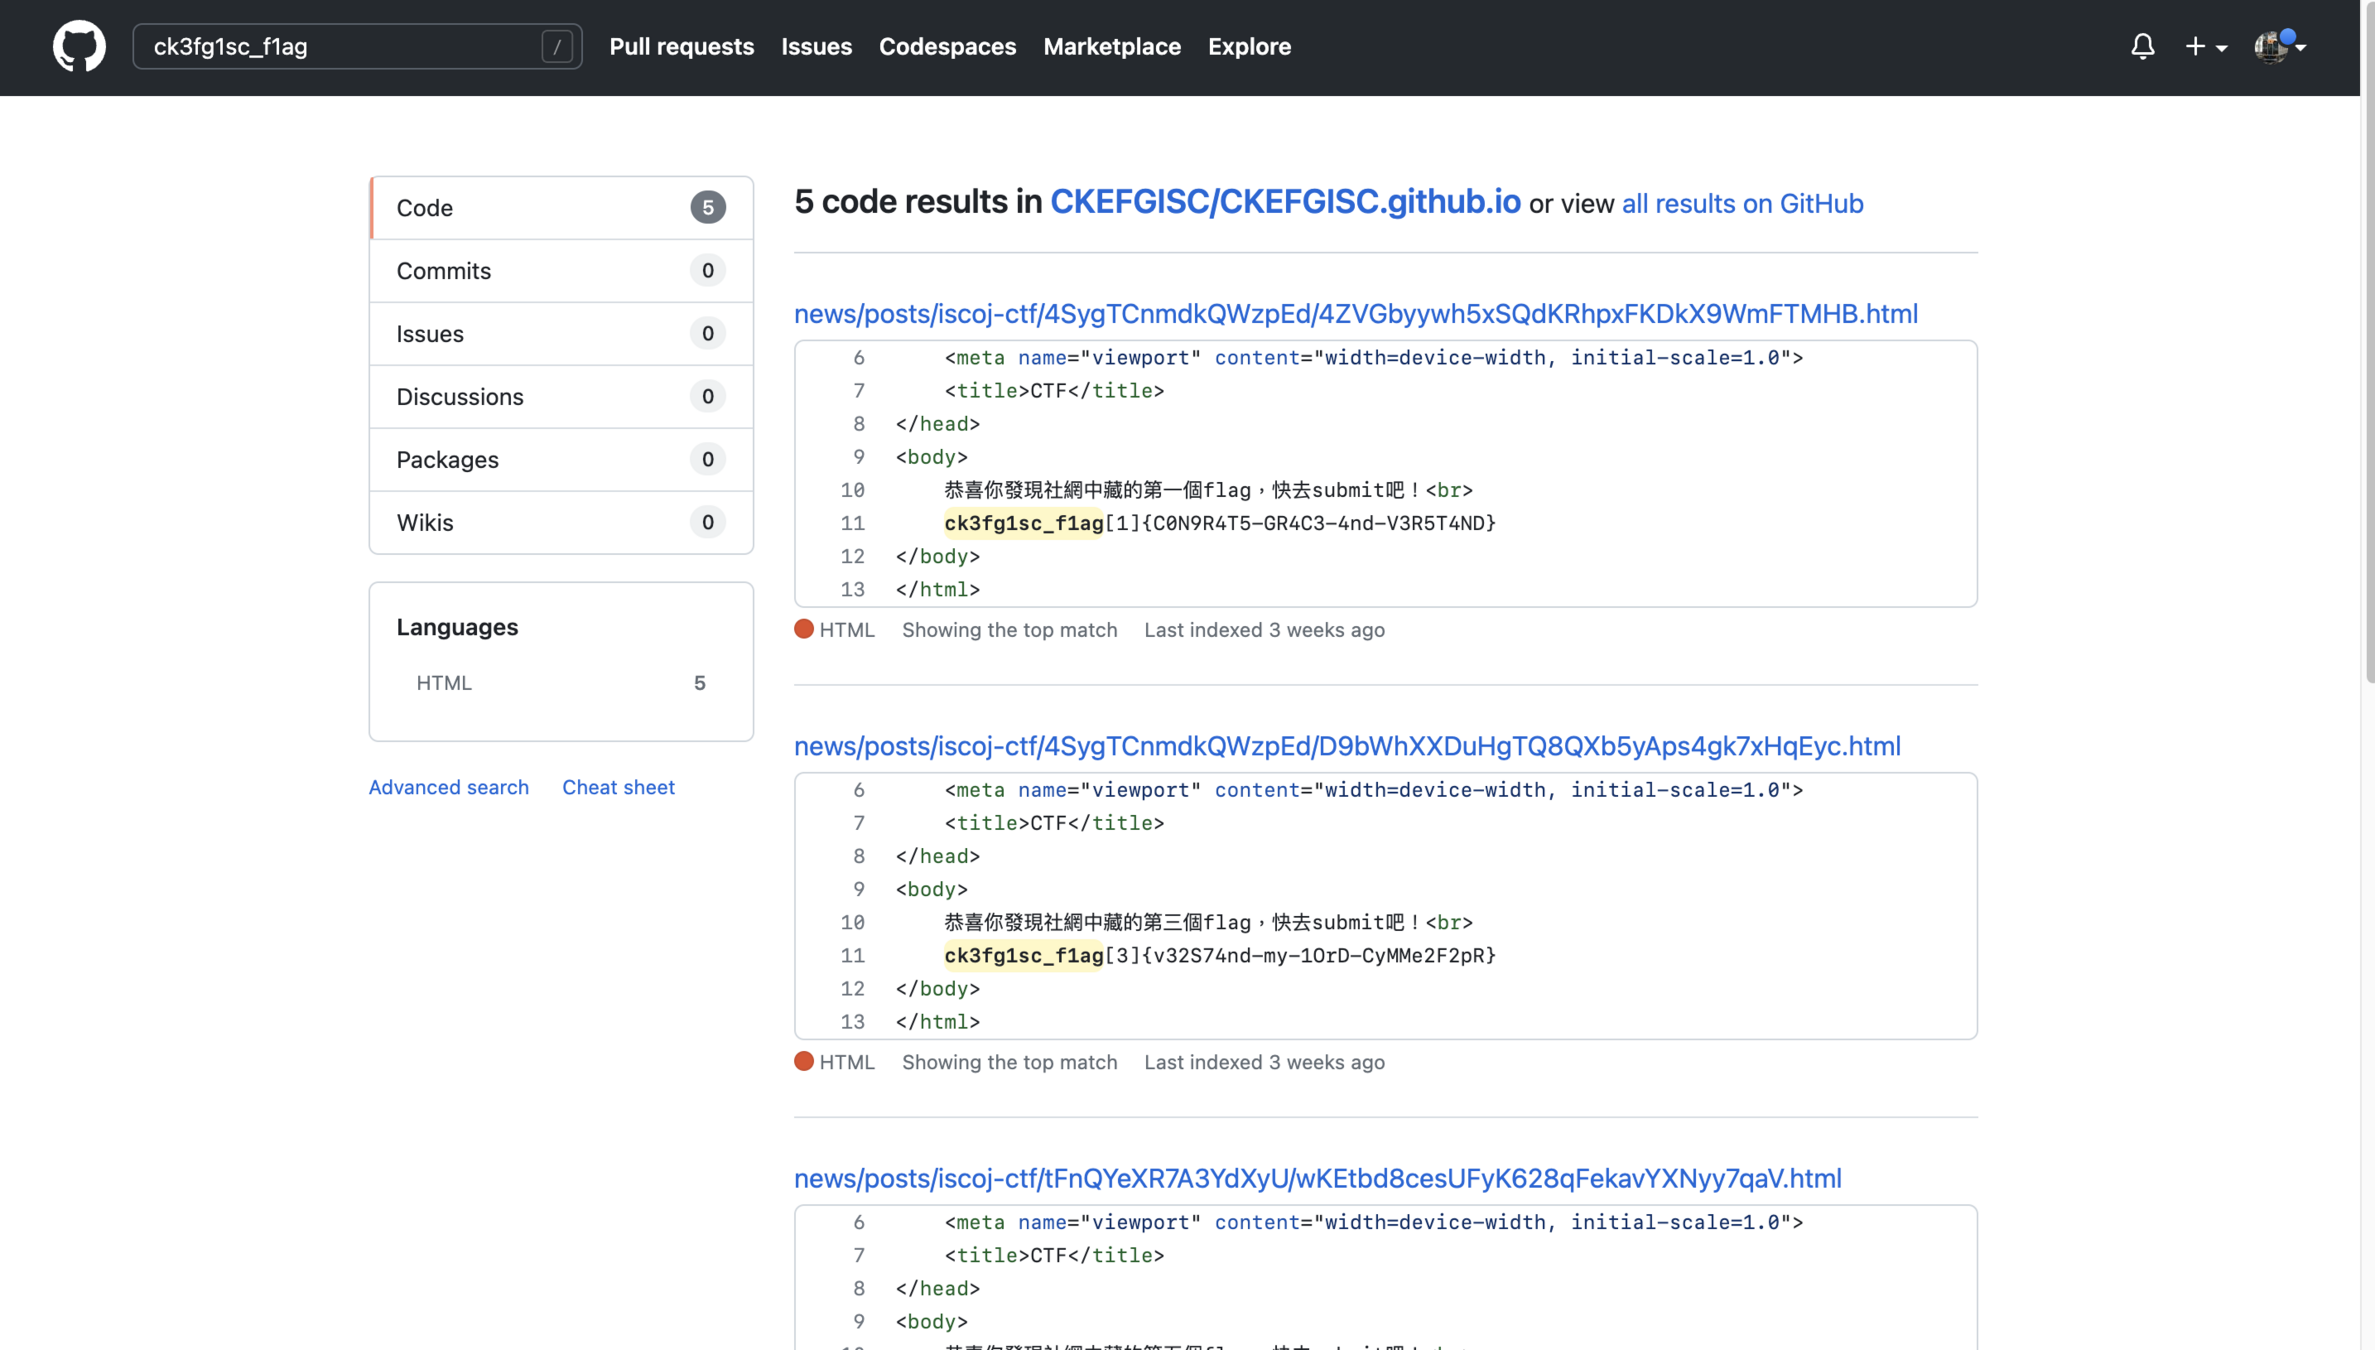Go to Marketplace

(x=1112, y=46)
